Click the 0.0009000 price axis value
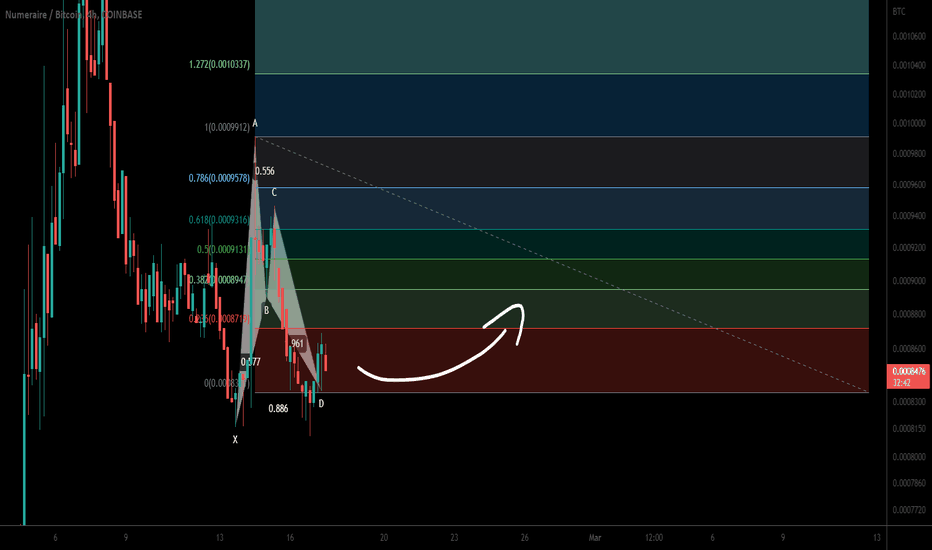The image size is (932, 550). (x=909, y=281)
